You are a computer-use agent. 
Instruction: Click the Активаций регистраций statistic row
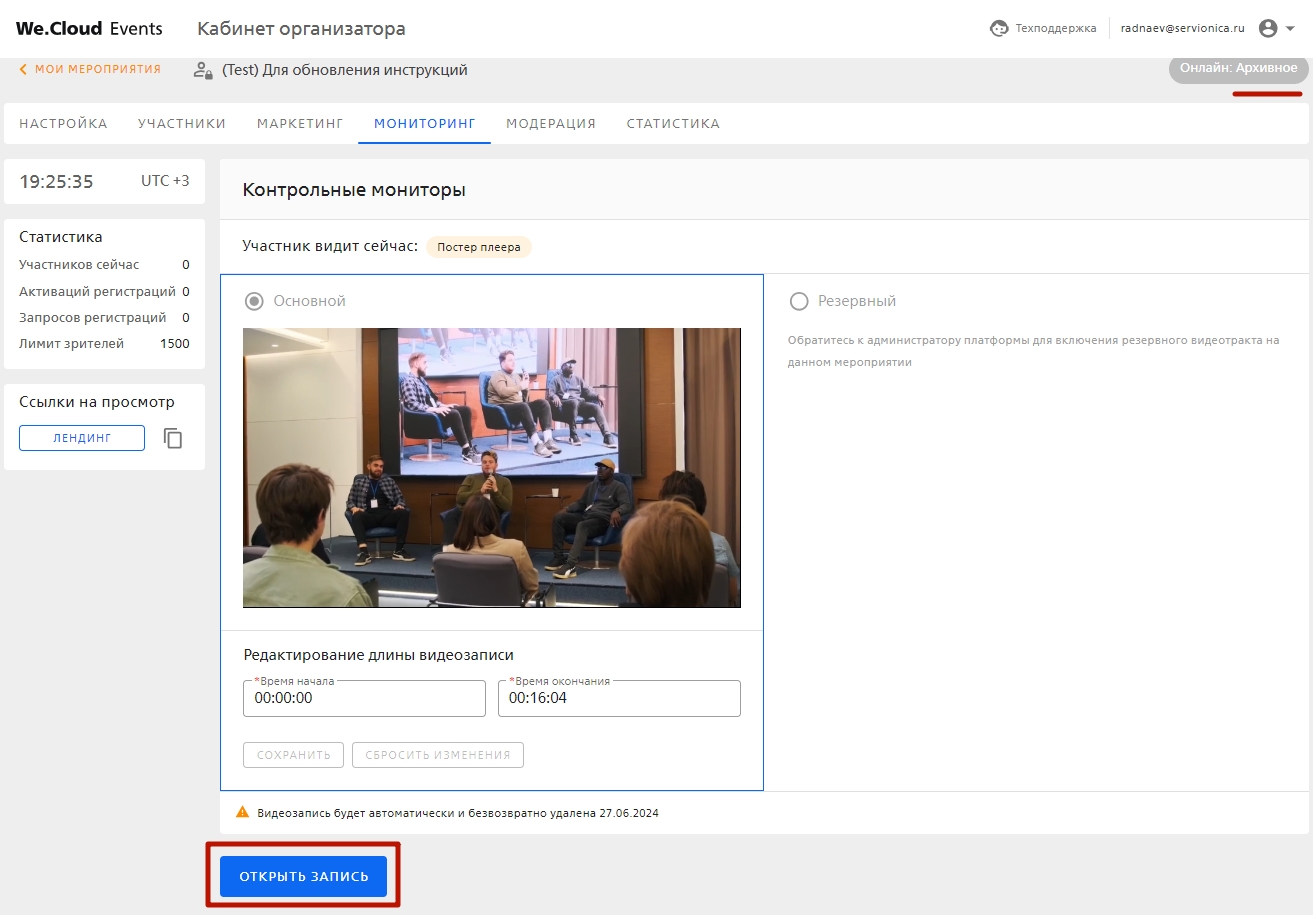[104, 291]
